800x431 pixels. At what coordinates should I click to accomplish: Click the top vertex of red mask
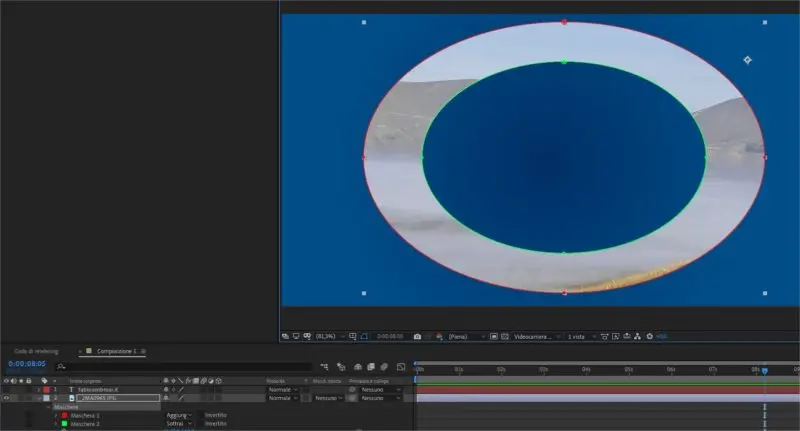[564, 22]
